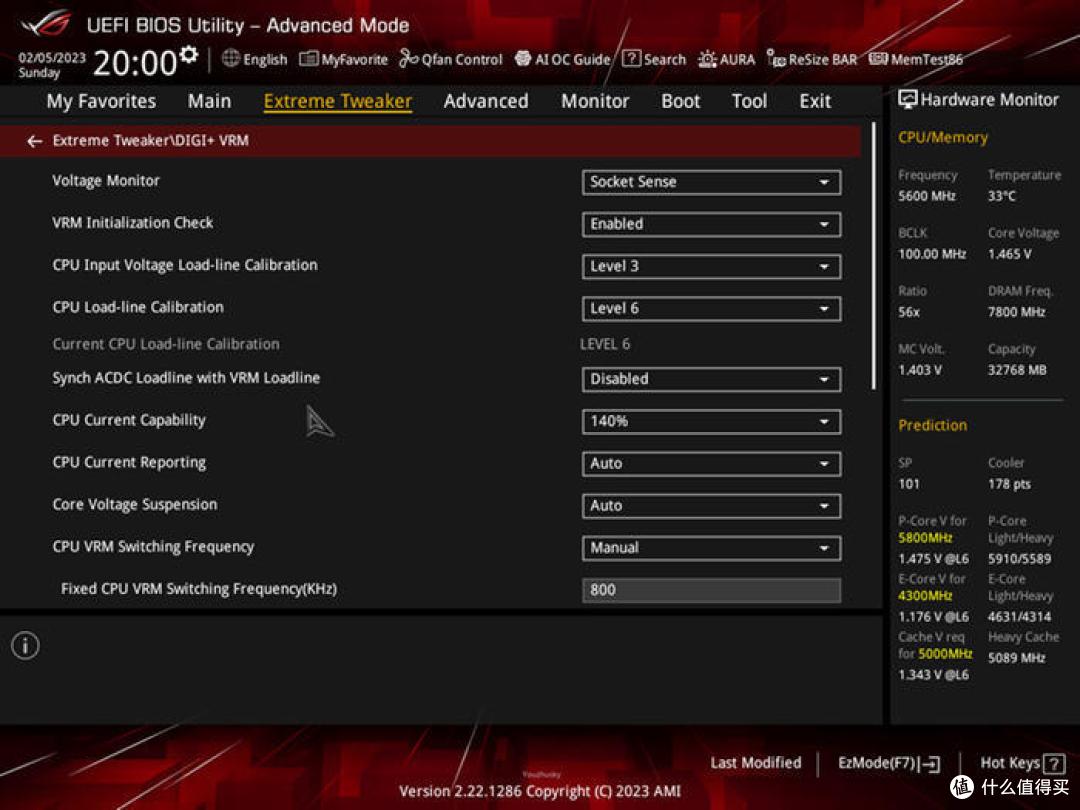The height and width of the screenshot is (810, 1080).
Task: Click the Extreme Tweaker\DIGI+ VRM breadcrumb
Action: (x=151, y=141)
